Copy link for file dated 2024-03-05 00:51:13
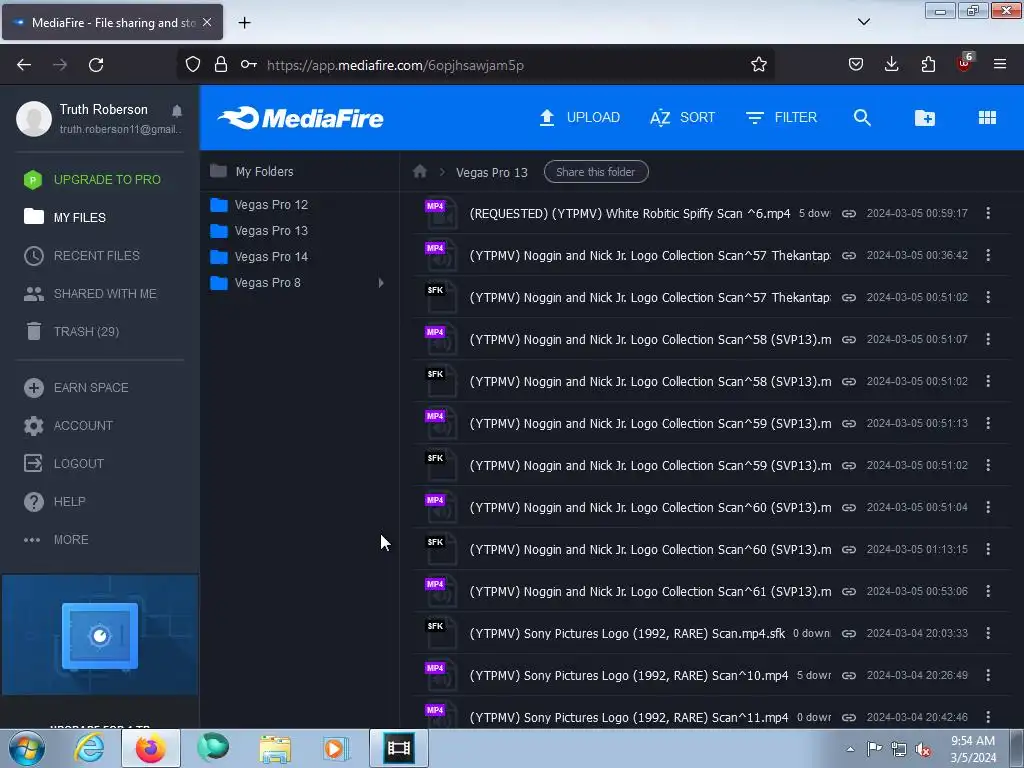Screen dimensions: 1024x768 (848, 424)
